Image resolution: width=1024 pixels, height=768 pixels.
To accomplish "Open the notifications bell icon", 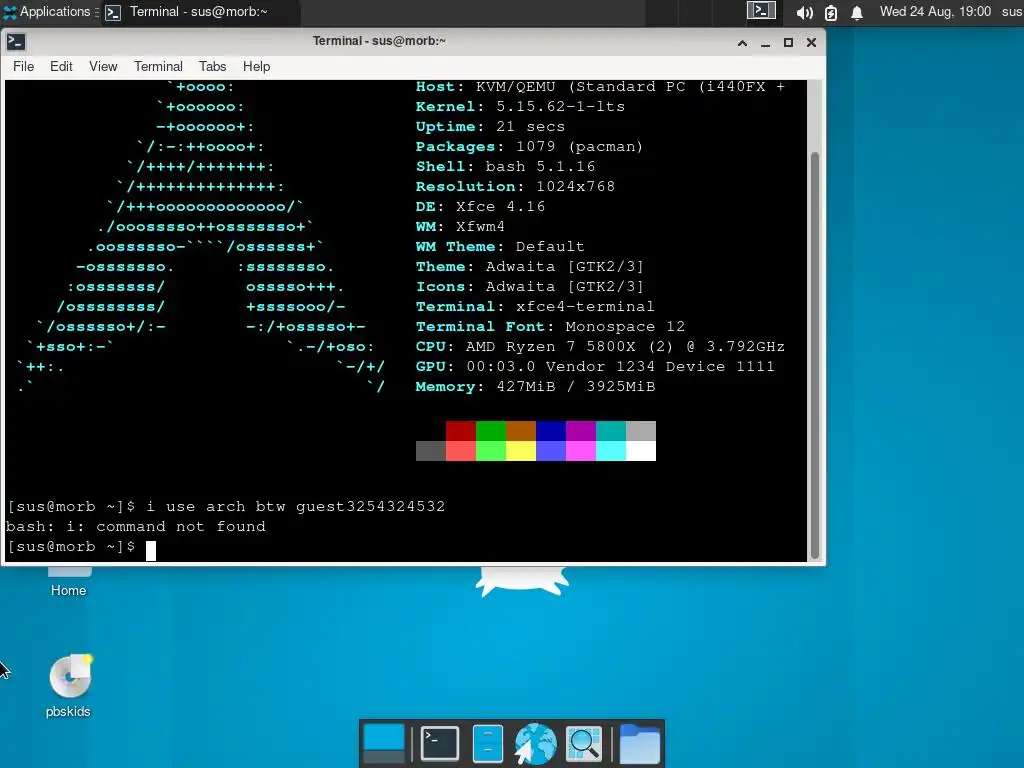I will click(857, 12).
